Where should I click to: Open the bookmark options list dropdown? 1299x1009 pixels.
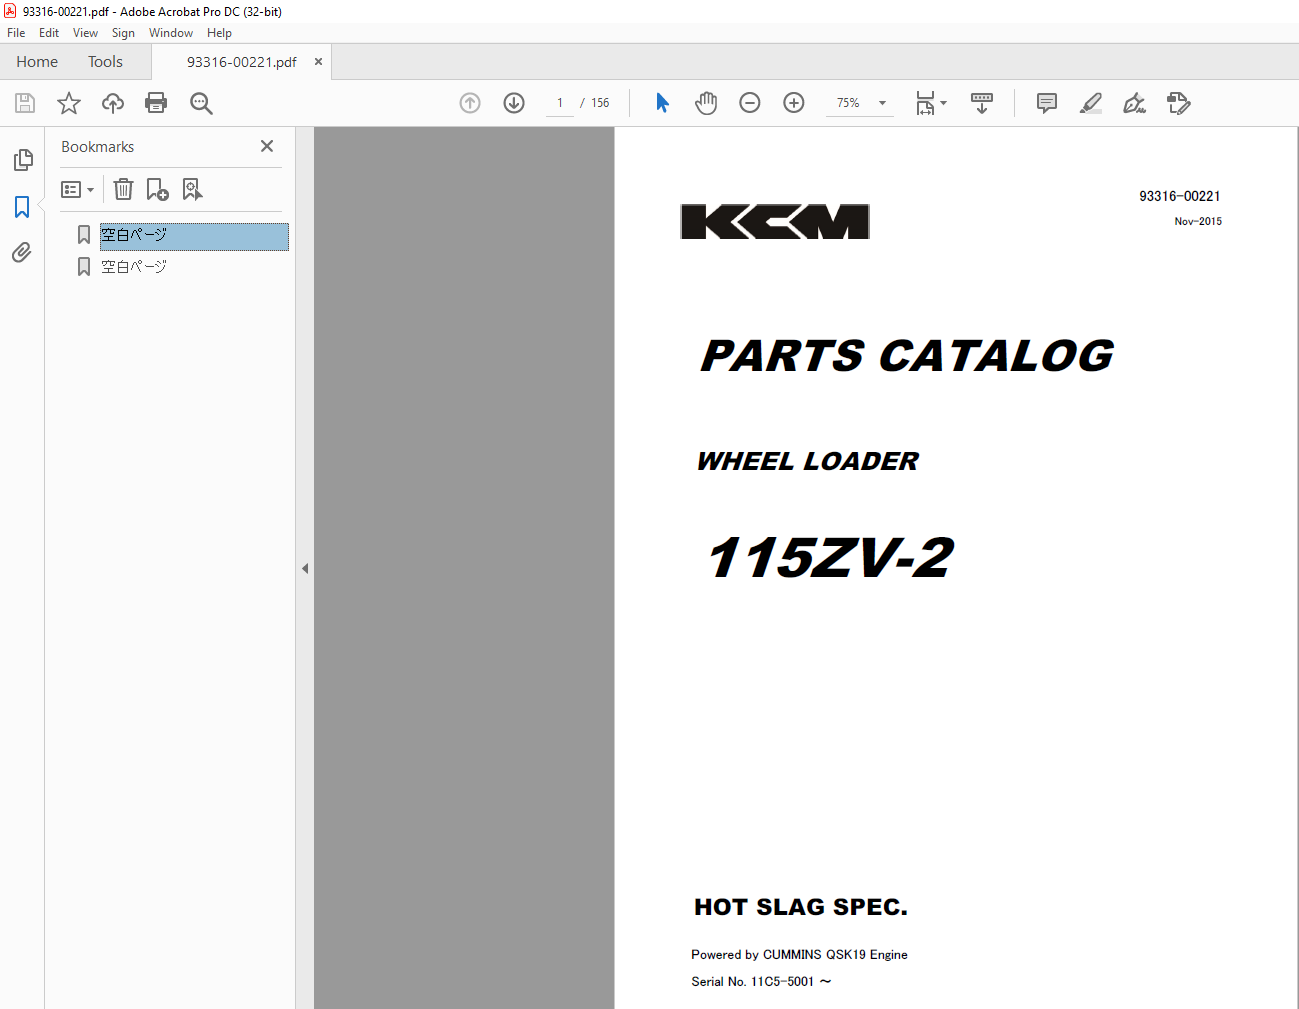coord(77,189)
